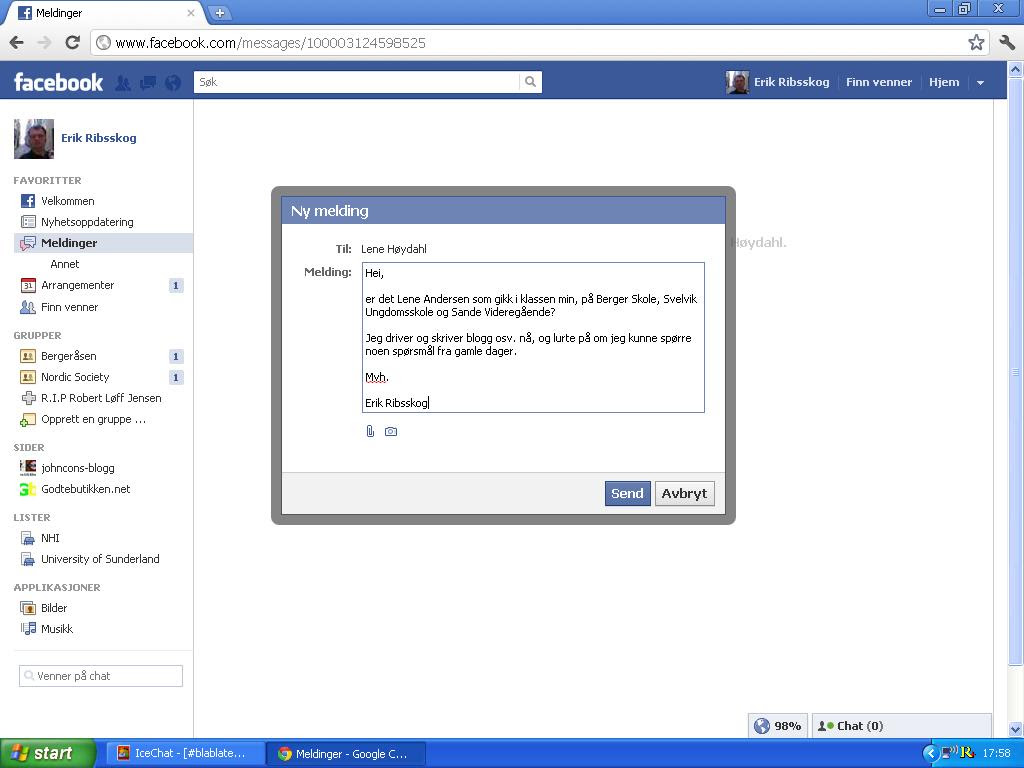
Task: Open account dropdown arrow in header
Action: tap(980, 83)
